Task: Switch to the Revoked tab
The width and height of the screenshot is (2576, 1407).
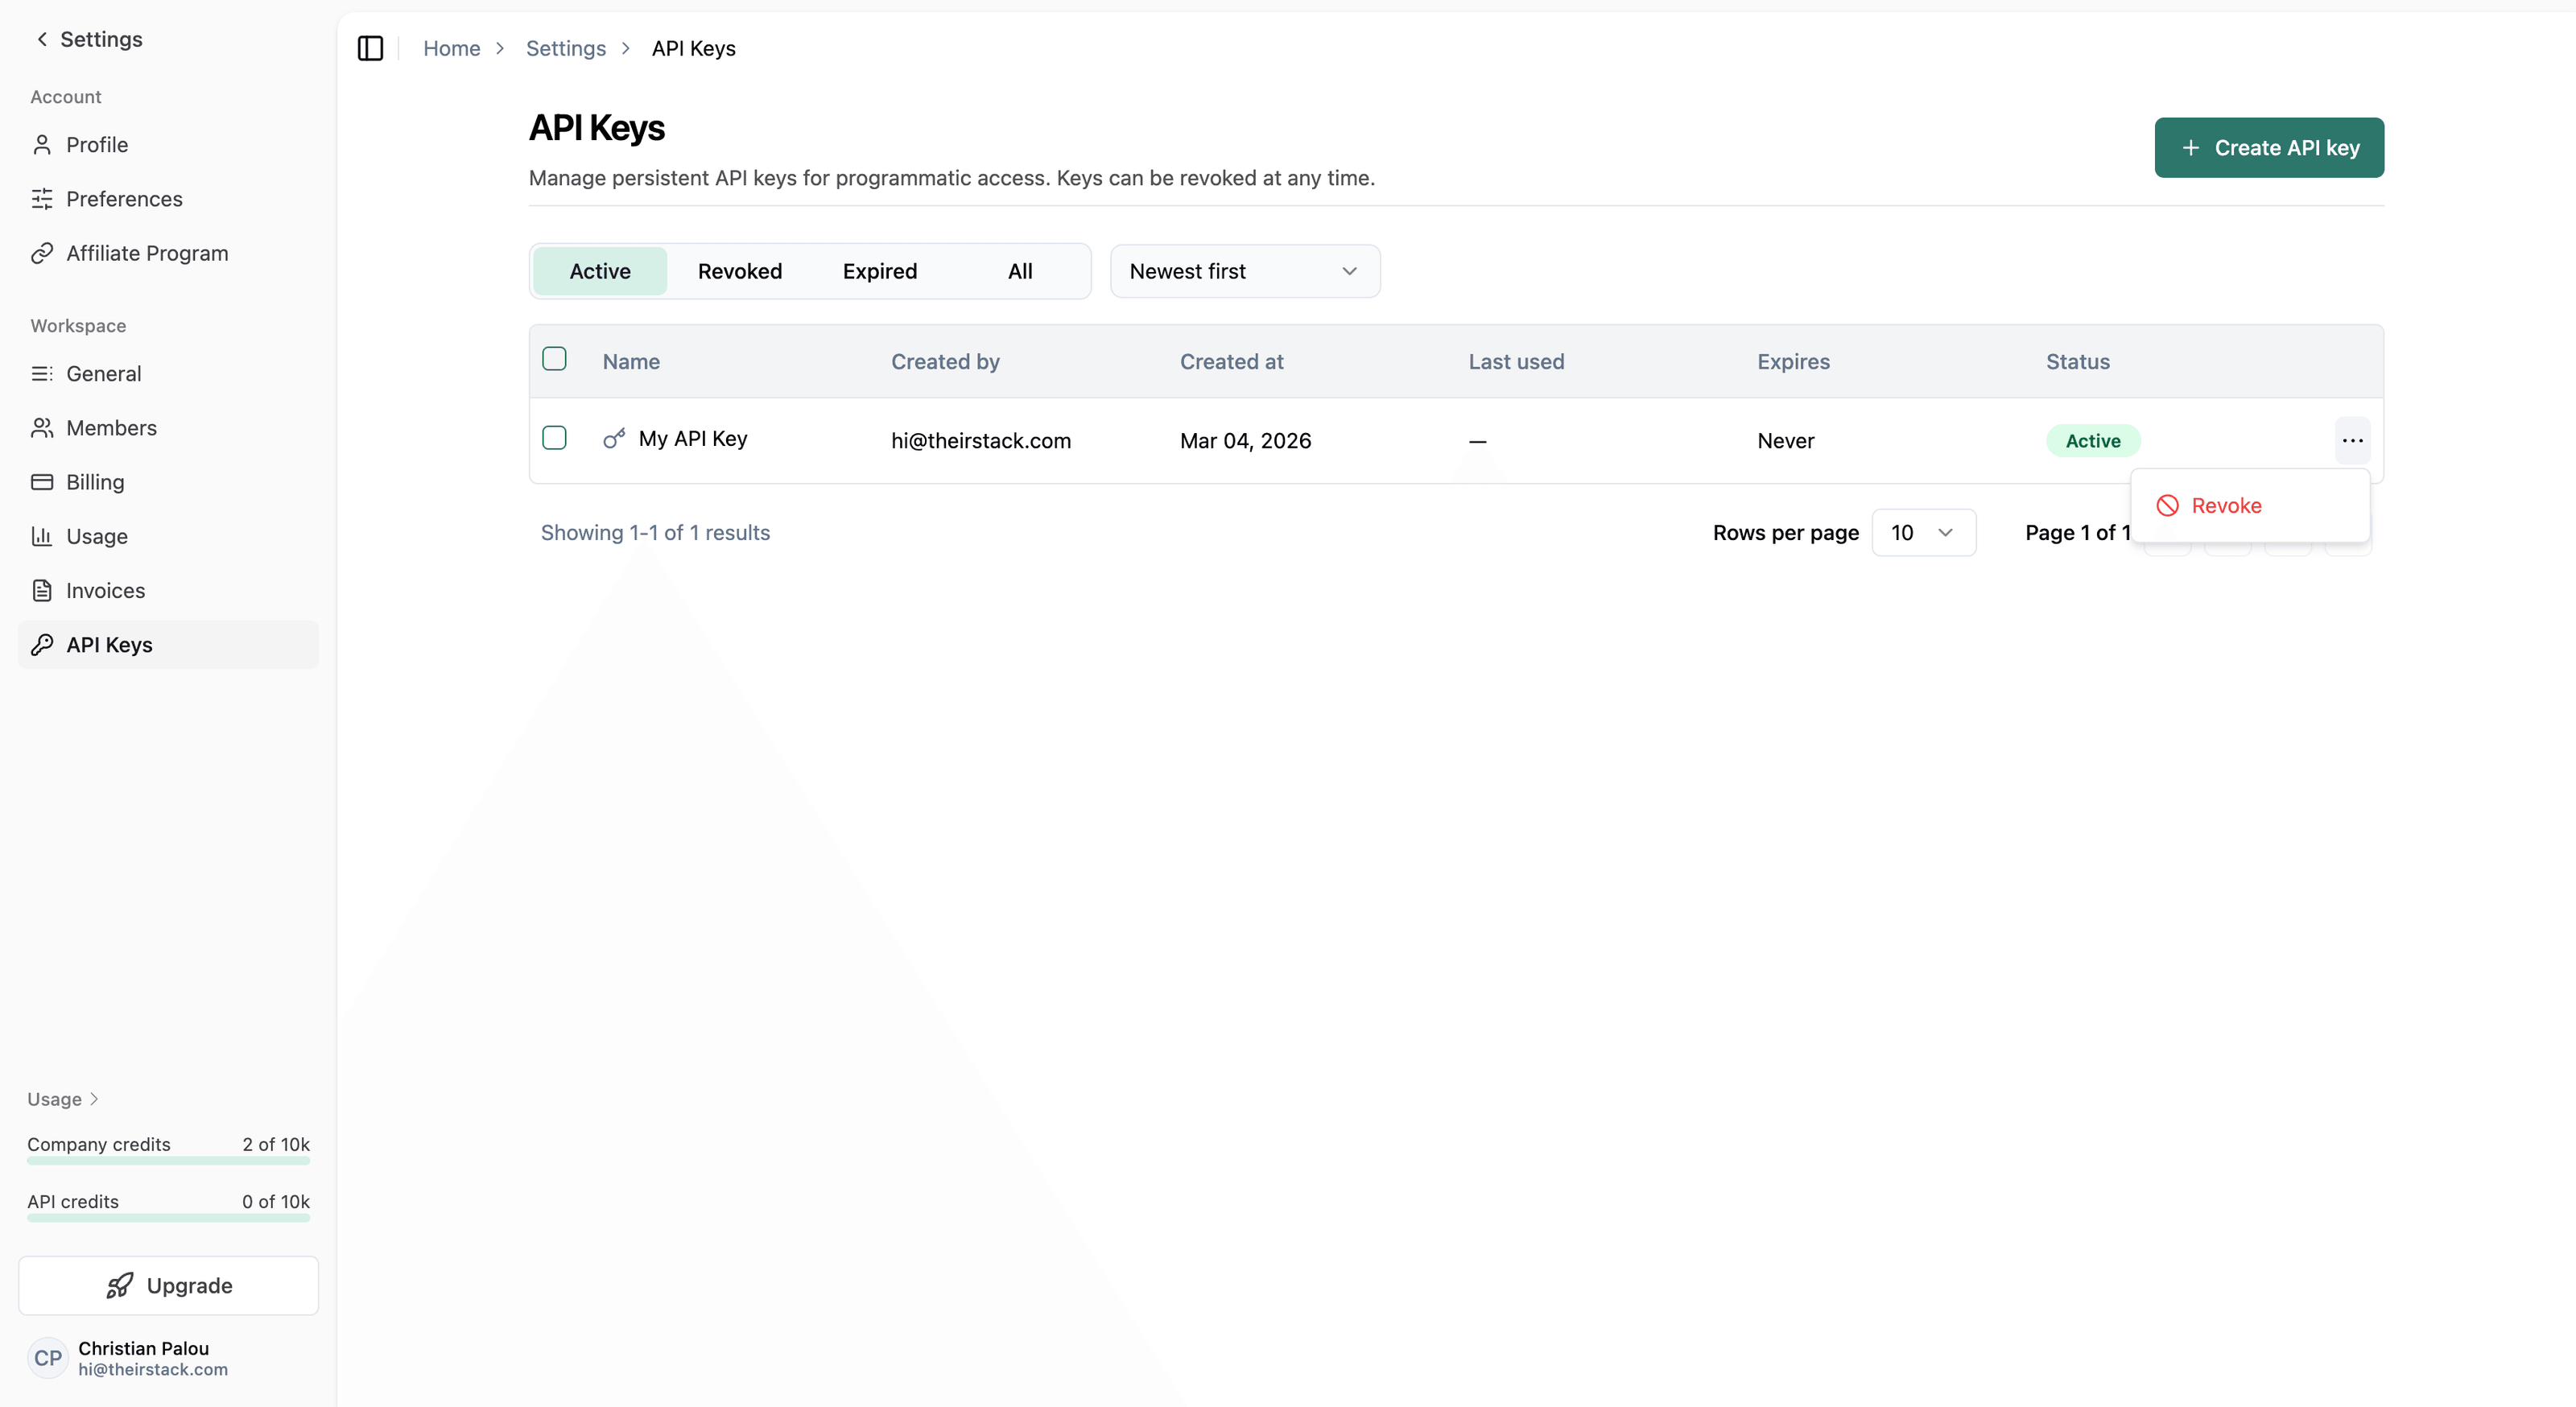Action: (739, 271)
